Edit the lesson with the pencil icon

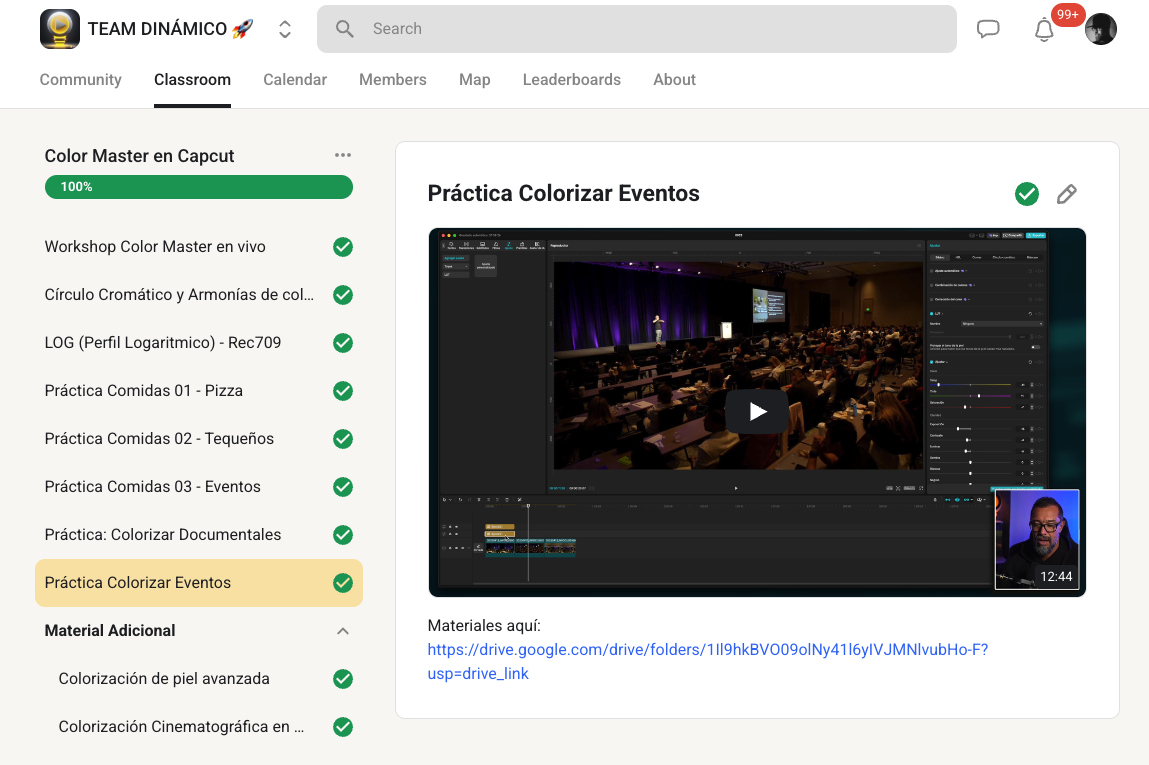tap(1067, 194)
